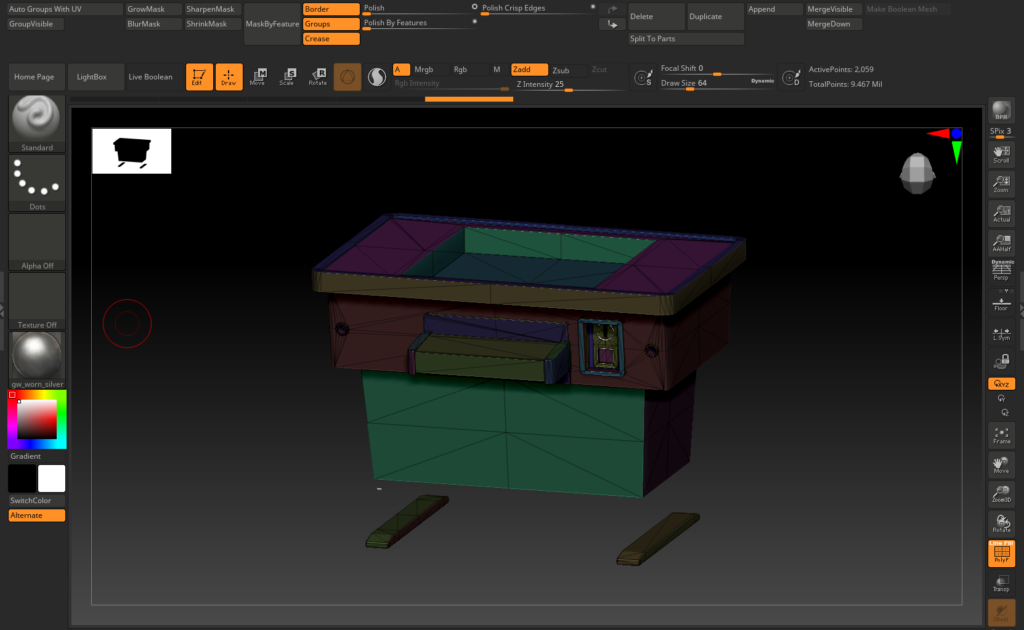Click the Split To Parts button
1024x630 pixels.
coord(685,39)
